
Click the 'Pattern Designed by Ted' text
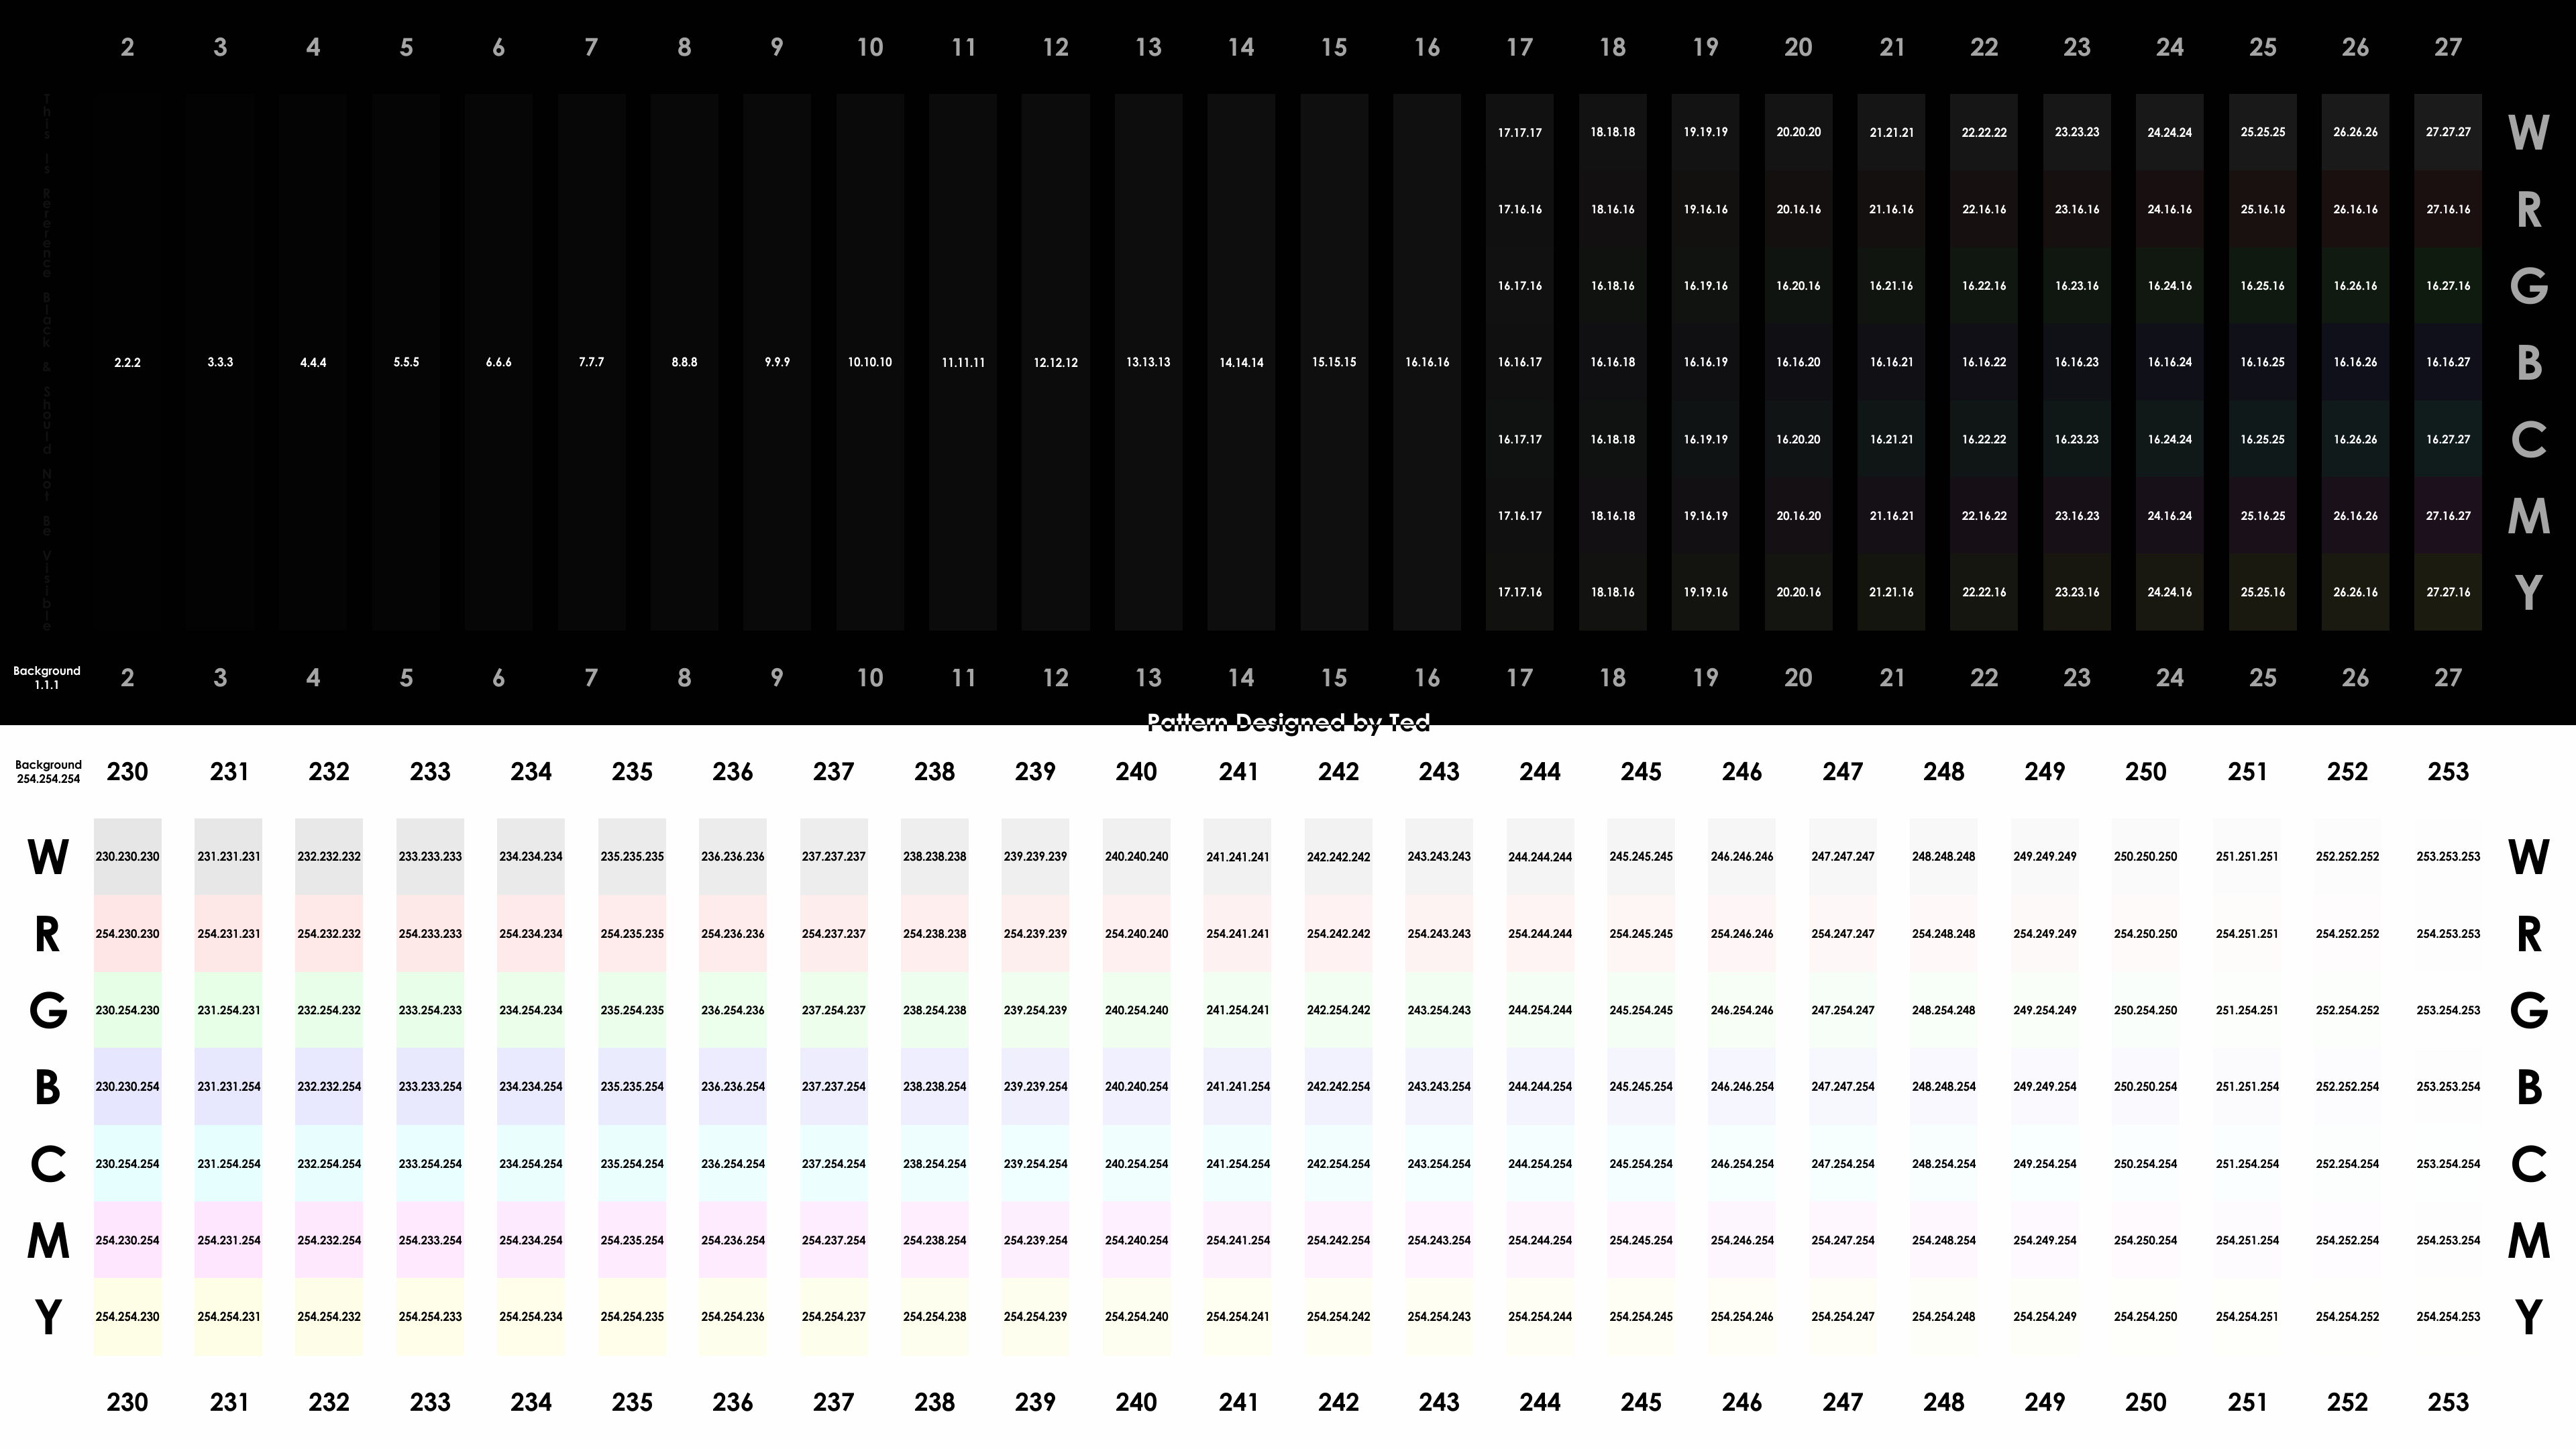tap(1288, 722)
